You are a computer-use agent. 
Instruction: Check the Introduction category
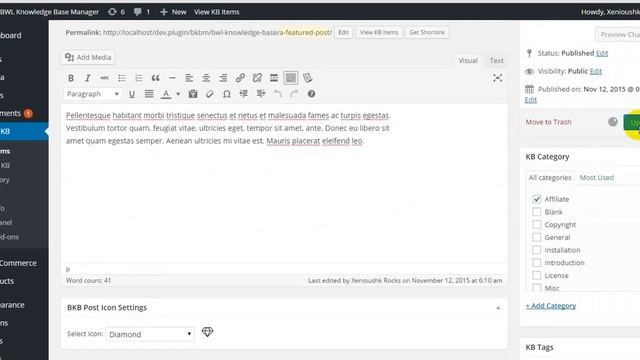point(536,262)
